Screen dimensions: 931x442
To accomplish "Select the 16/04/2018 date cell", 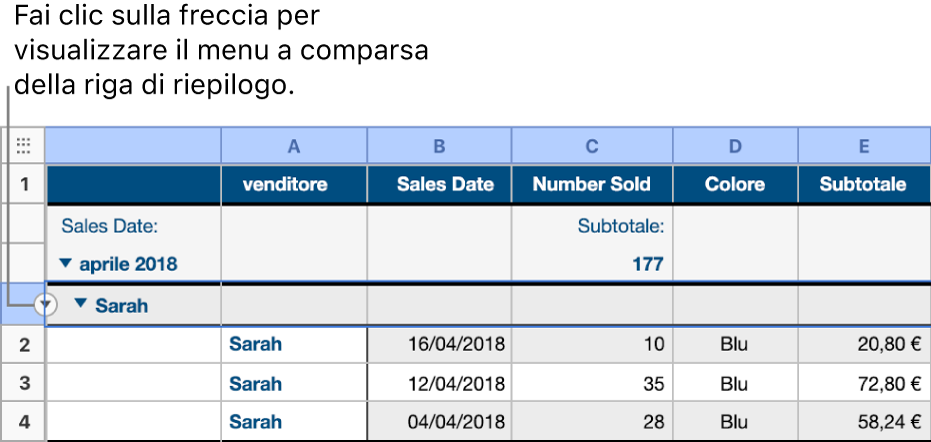I will click(439, 345).
